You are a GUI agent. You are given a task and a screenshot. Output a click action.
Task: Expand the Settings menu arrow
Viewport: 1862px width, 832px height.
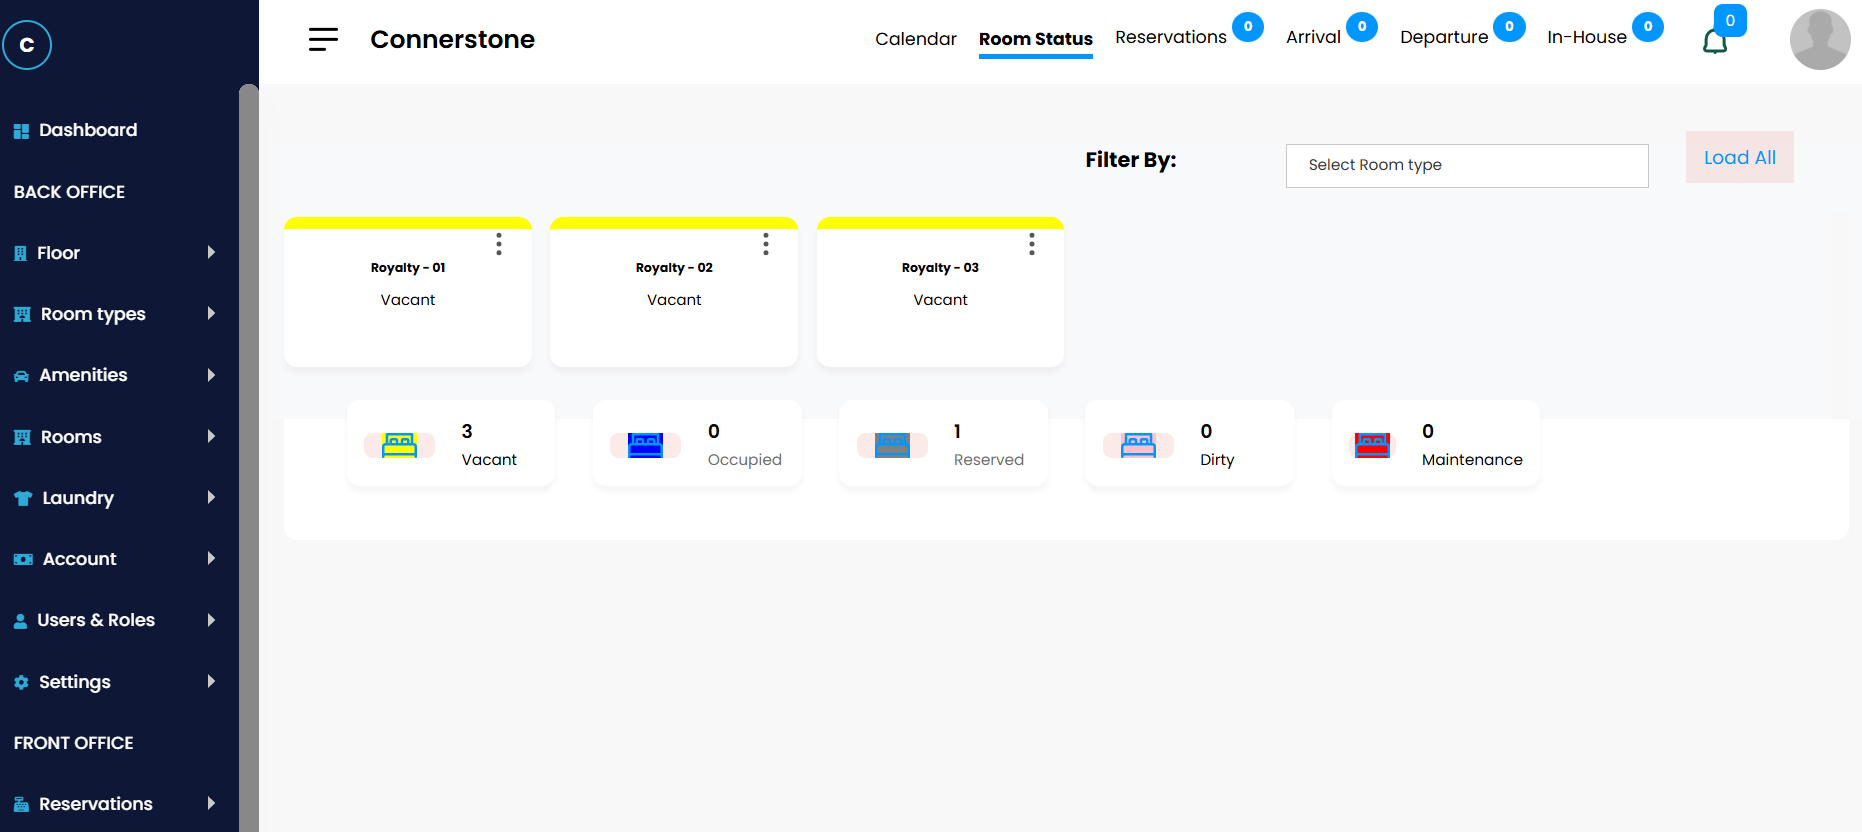pyautogui.click(x=211, y=681)
